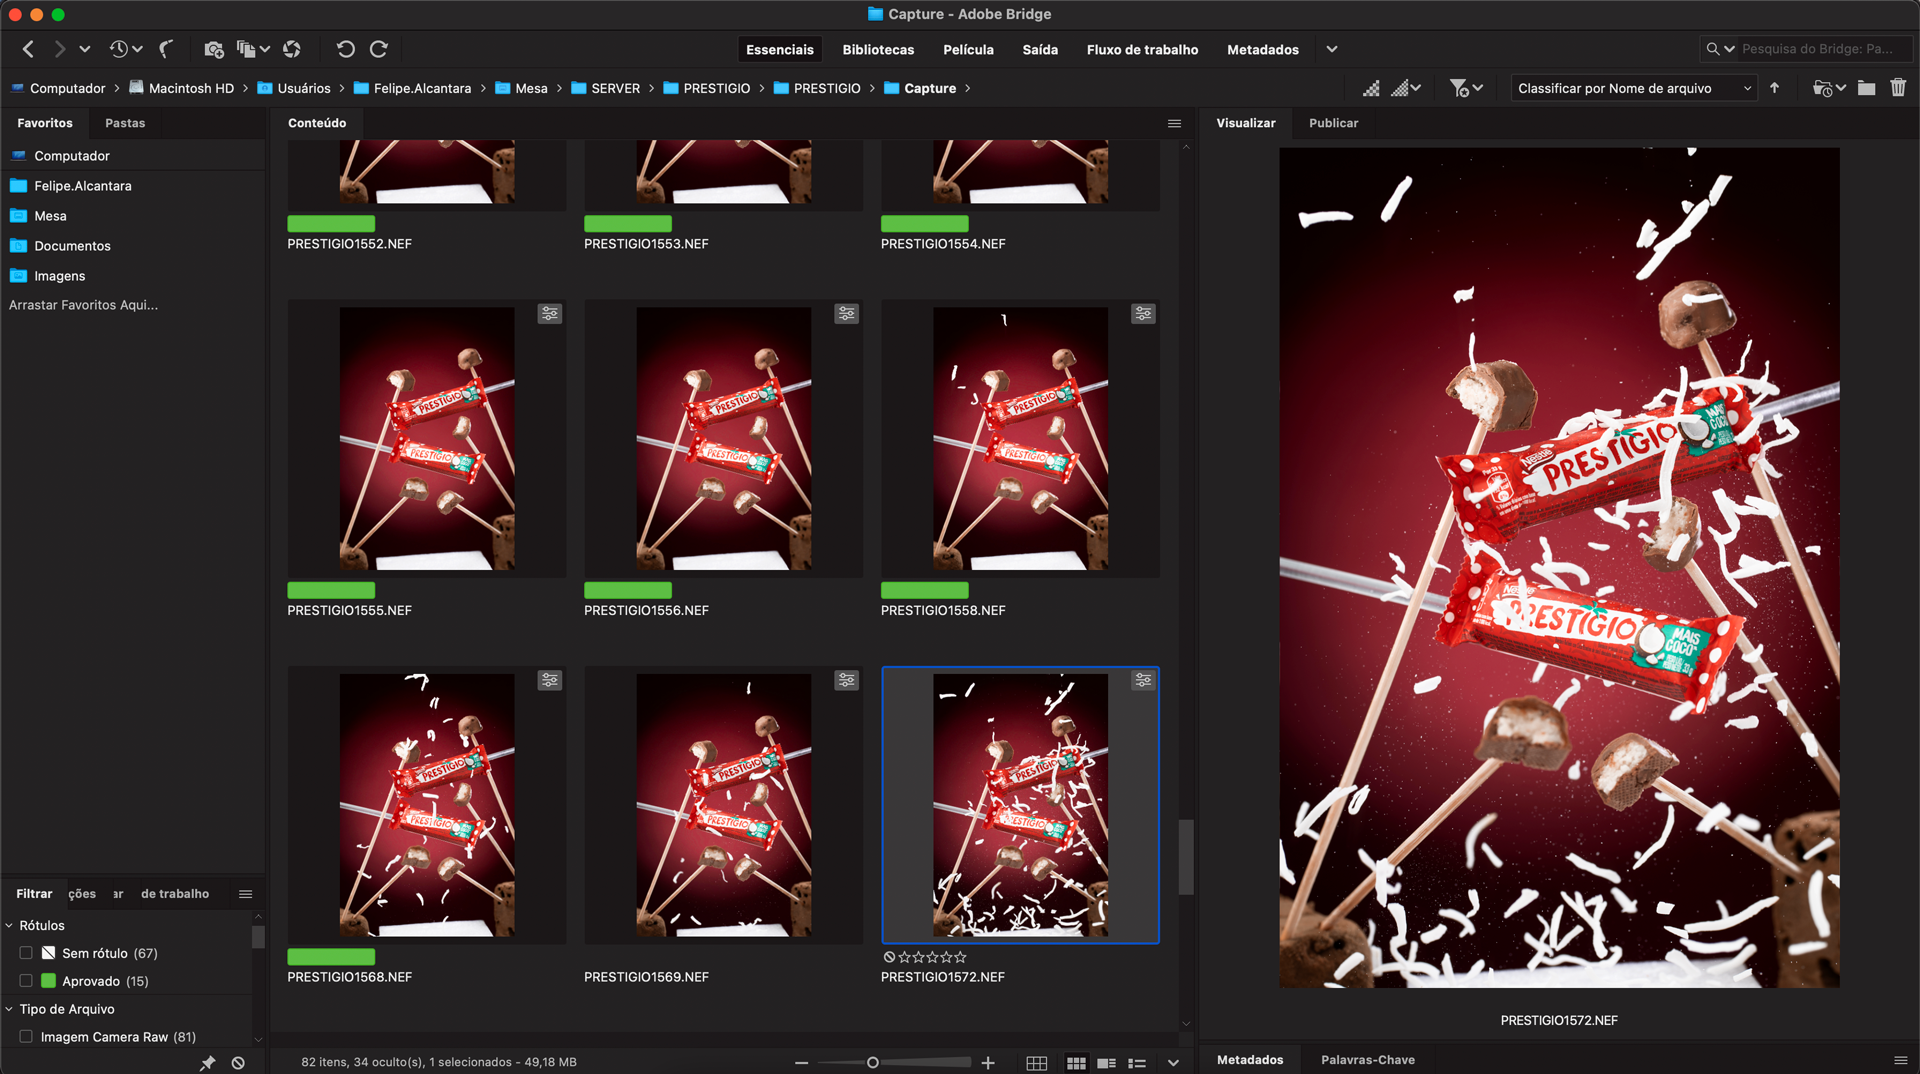
Task: Switch to Fluxo de trabalho workspace
Action: pyautogui.click(x=1142, y=49)
